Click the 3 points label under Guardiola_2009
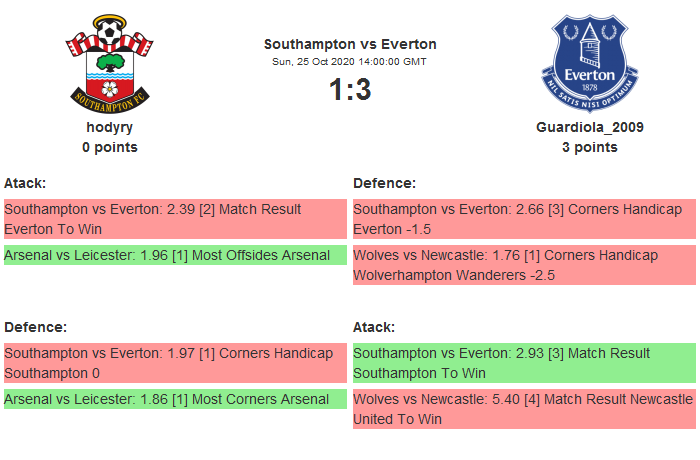This screenshot has width=700, height=460. tap(589, 147)
